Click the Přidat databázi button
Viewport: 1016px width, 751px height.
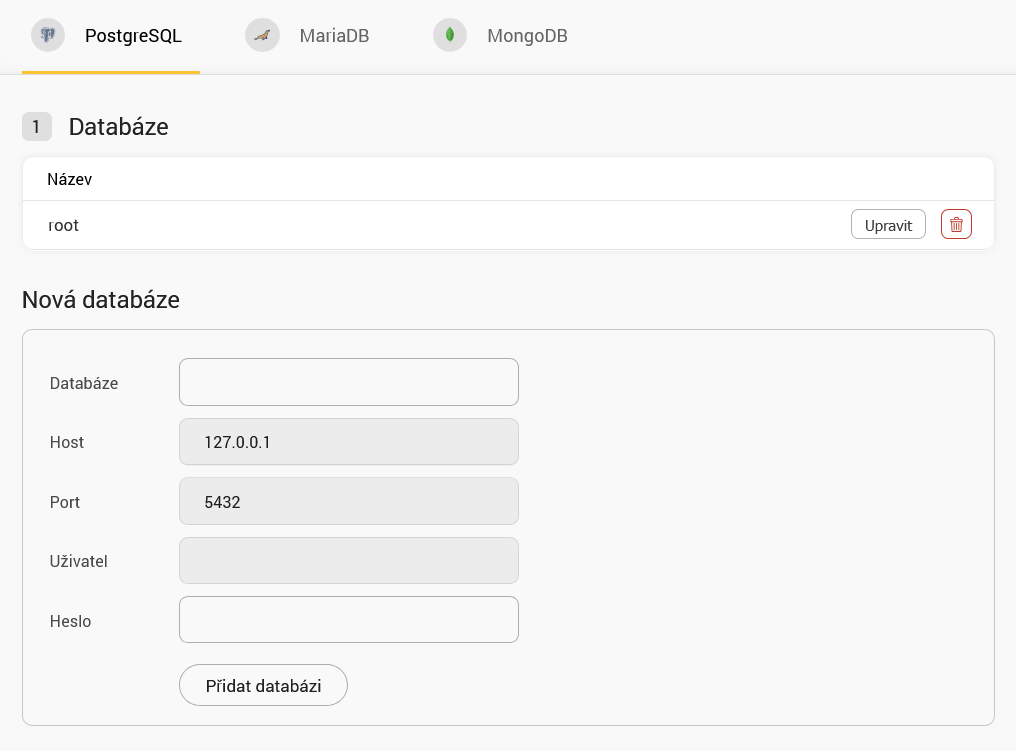point(263,685)
